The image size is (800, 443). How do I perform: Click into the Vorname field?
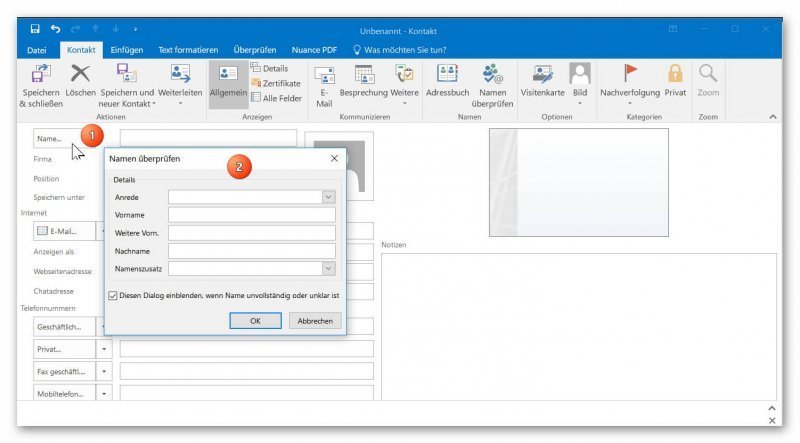(252, 215)
